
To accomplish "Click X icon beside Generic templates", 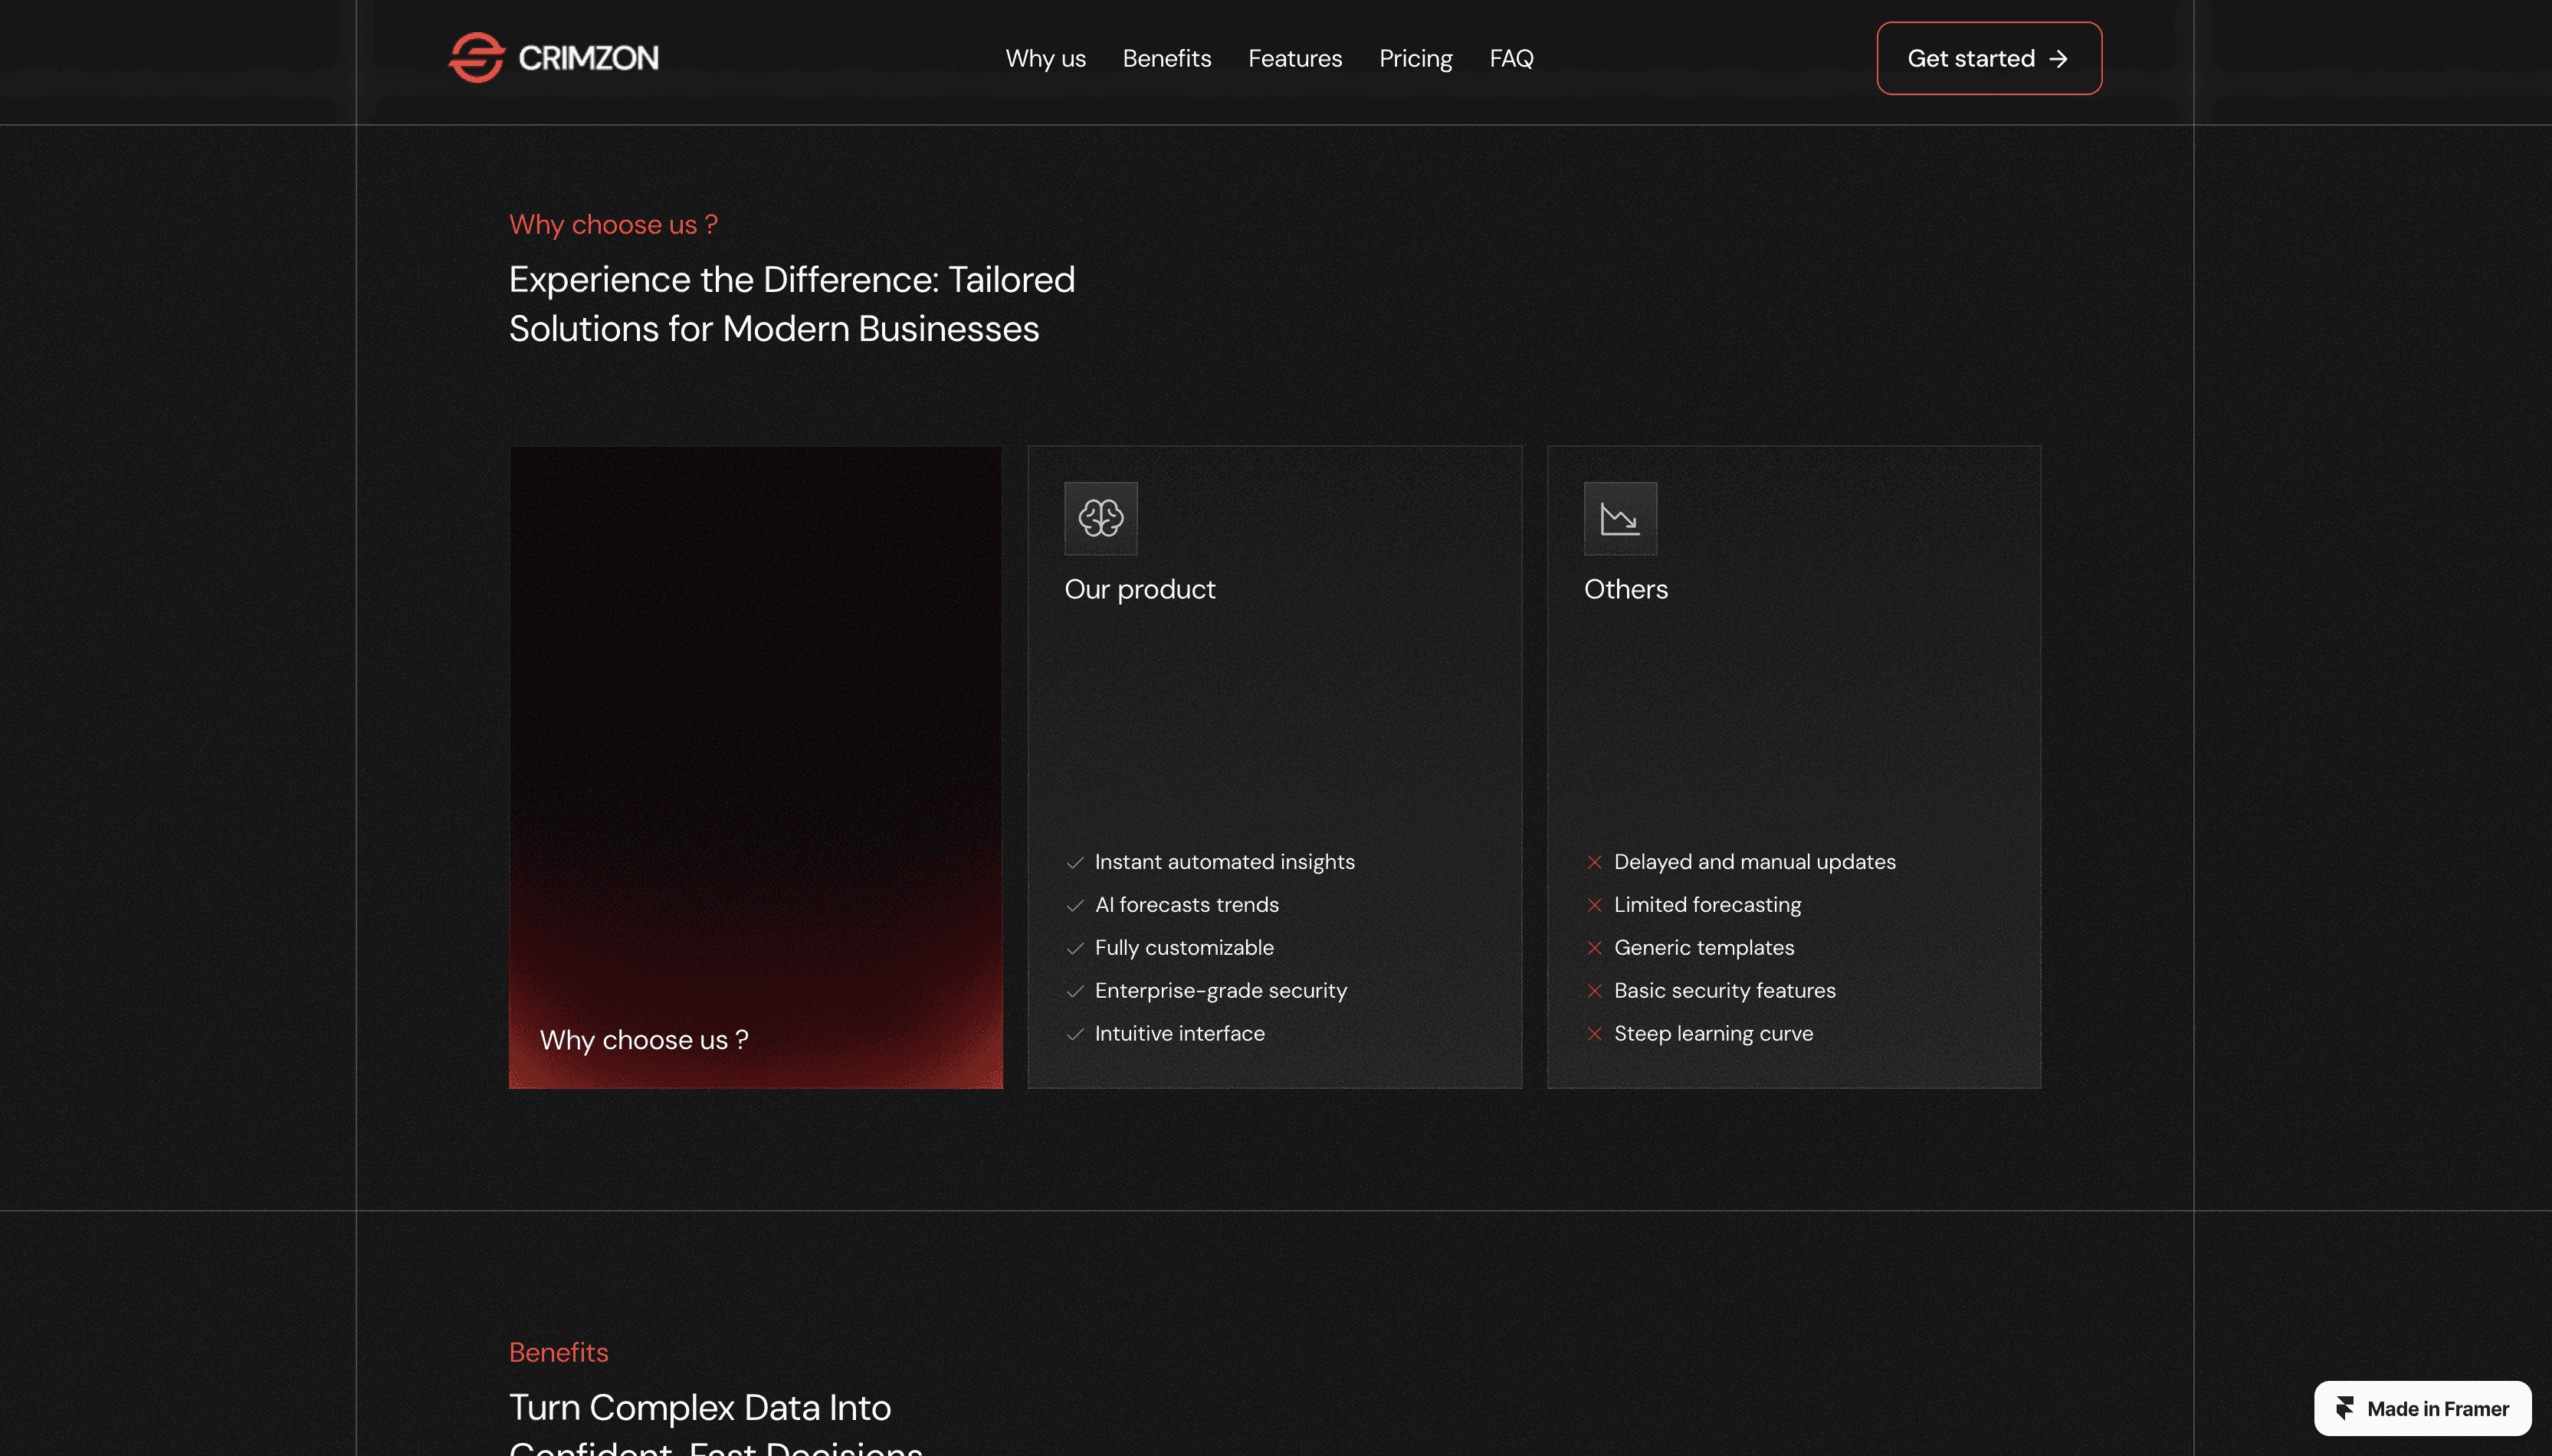I will tap(1594, 948).
